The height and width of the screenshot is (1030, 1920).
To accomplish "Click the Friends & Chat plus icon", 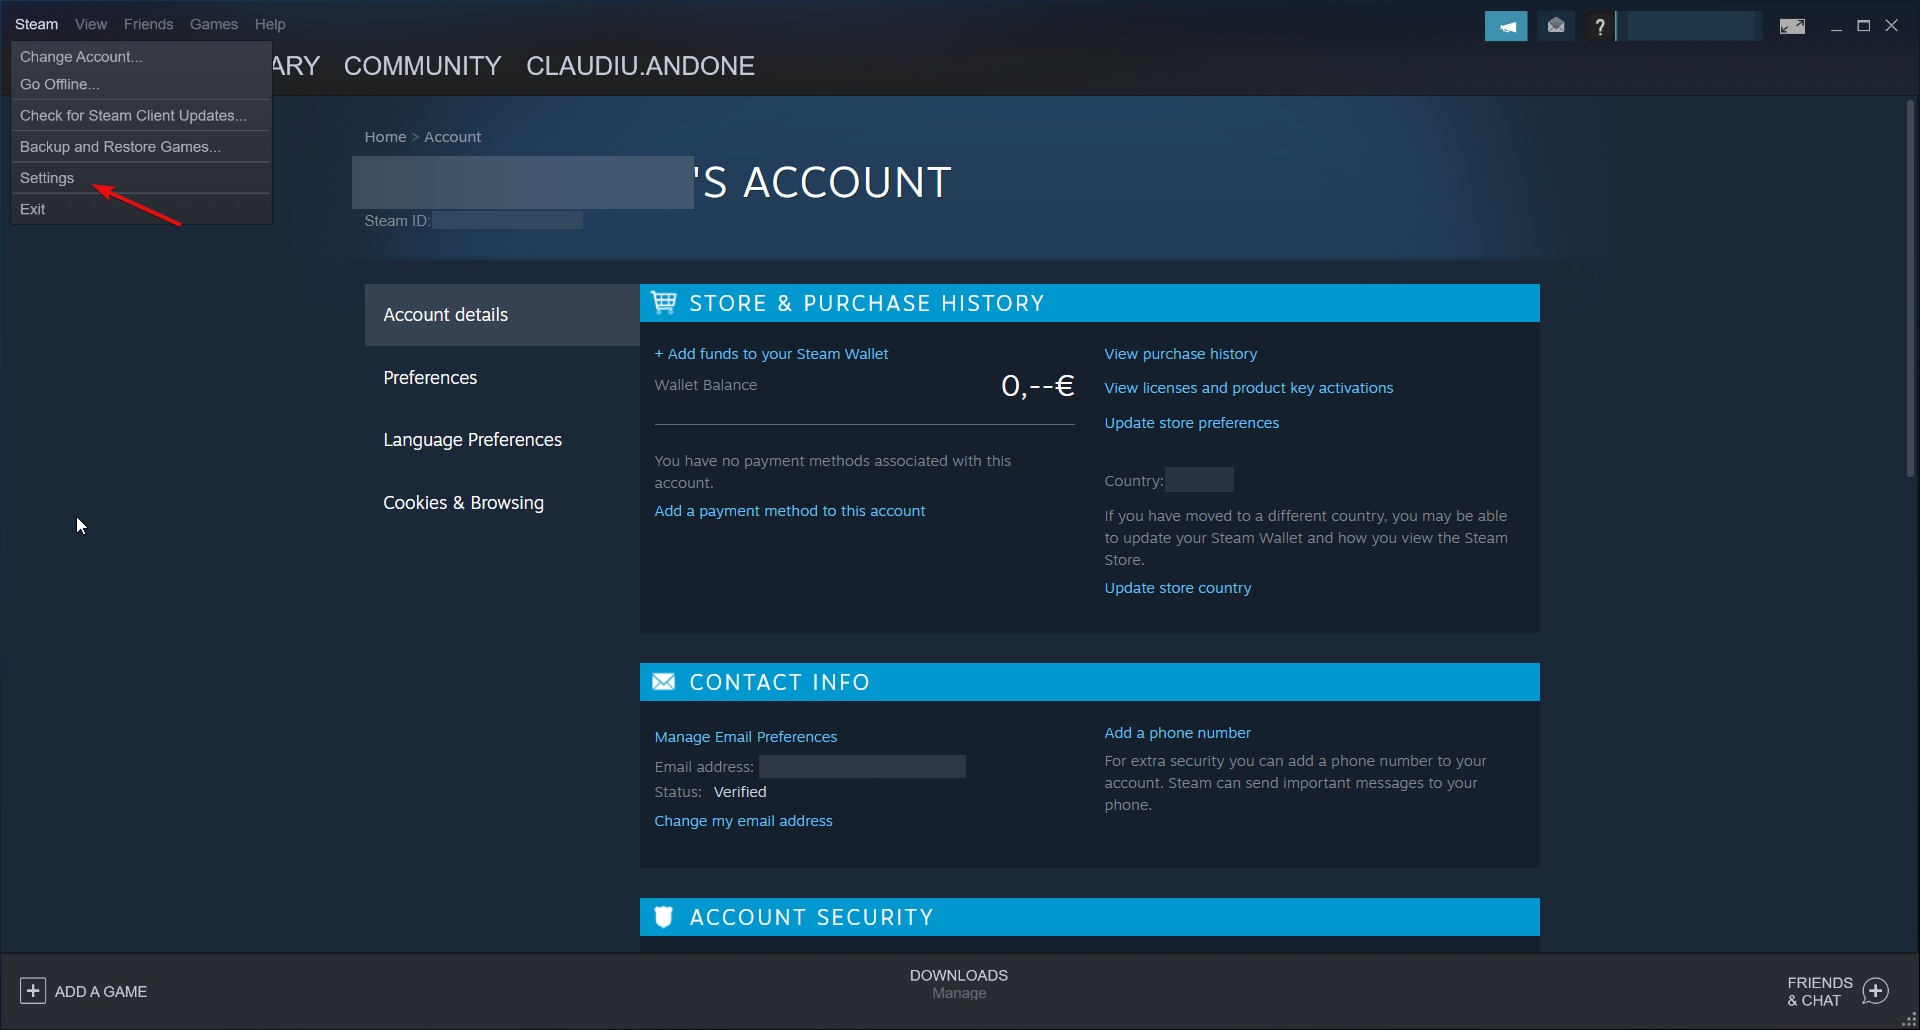I will (x=1876, y=991).
